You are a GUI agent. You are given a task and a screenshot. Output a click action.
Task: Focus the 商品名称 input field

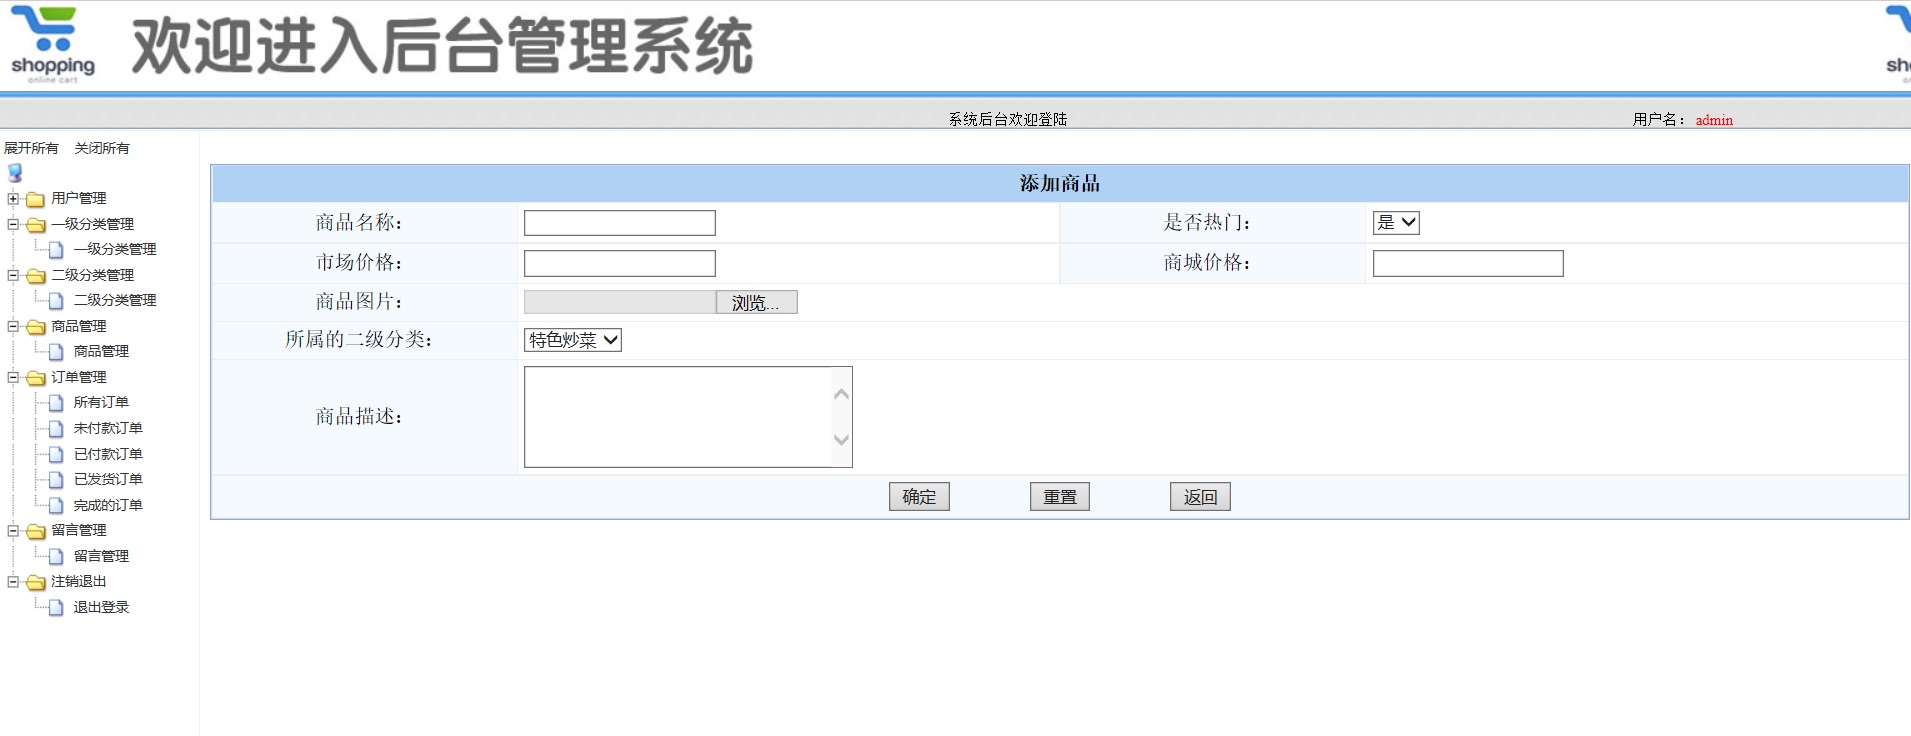coord(620,223)
